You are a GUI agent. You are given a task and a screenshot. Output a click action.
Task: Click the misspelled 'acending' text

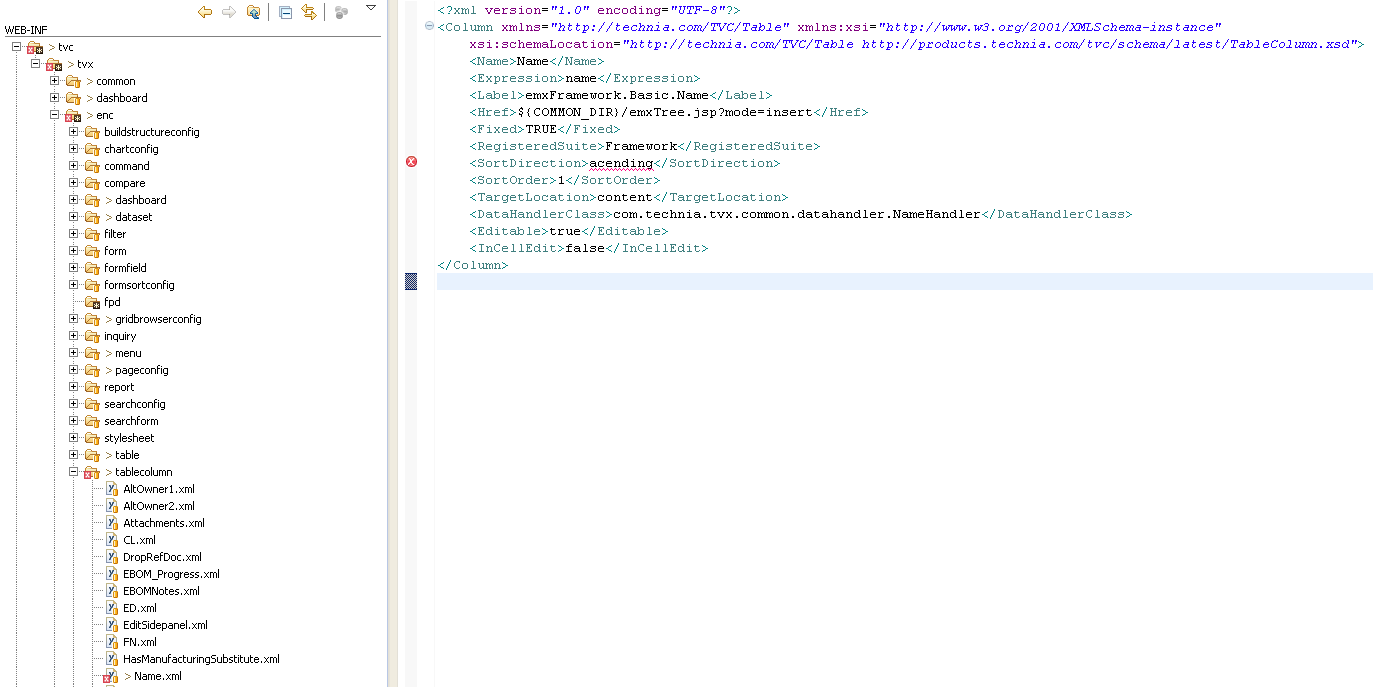pos(620,163)
